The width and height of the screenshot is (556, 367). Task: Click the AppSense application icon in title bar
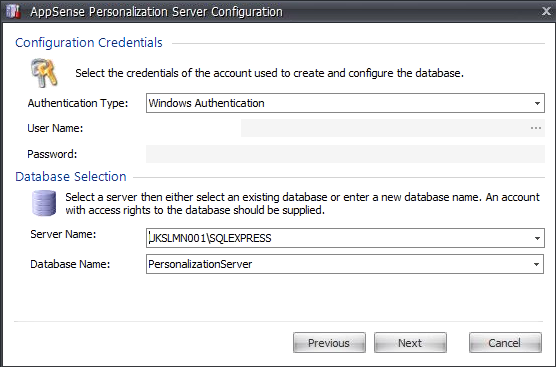click(x=13, y=11)
